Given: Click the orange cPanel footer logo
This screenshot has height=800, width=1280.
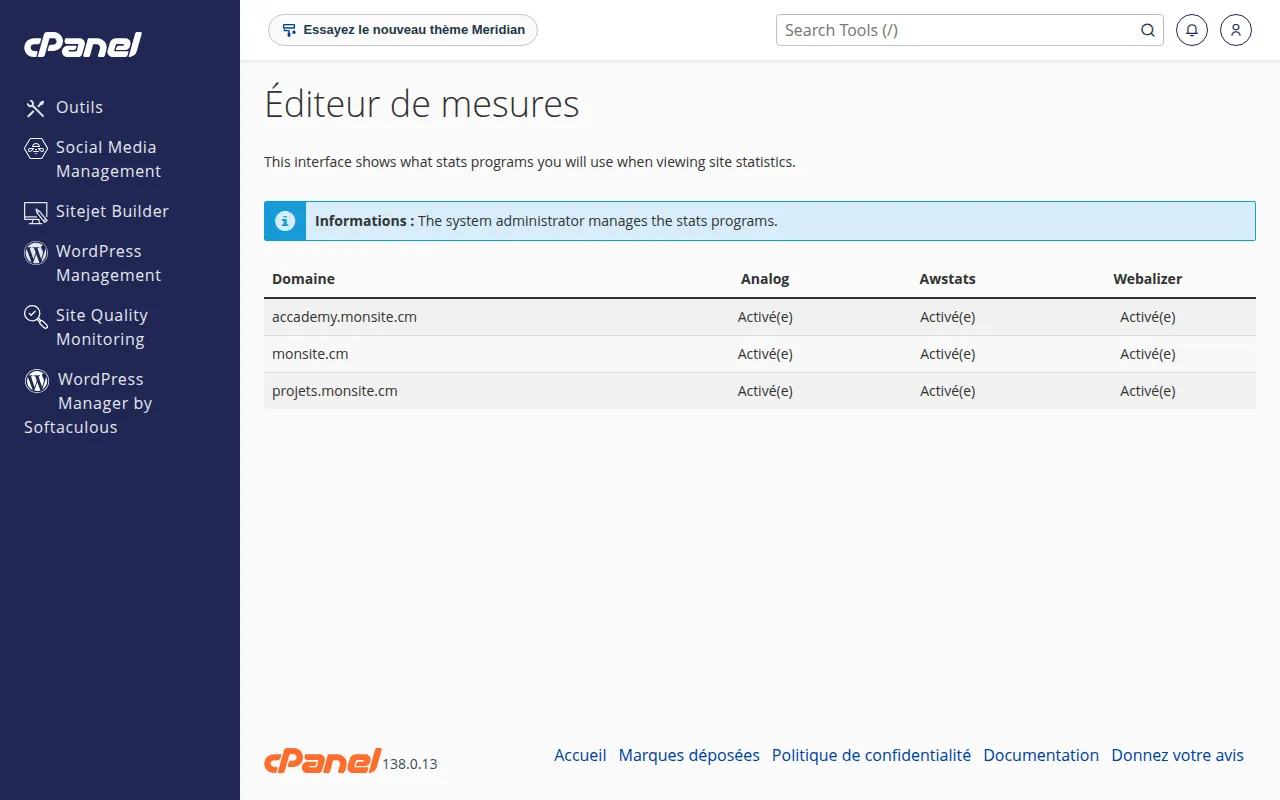Looking at the screenshot, I should pos(322,760).
